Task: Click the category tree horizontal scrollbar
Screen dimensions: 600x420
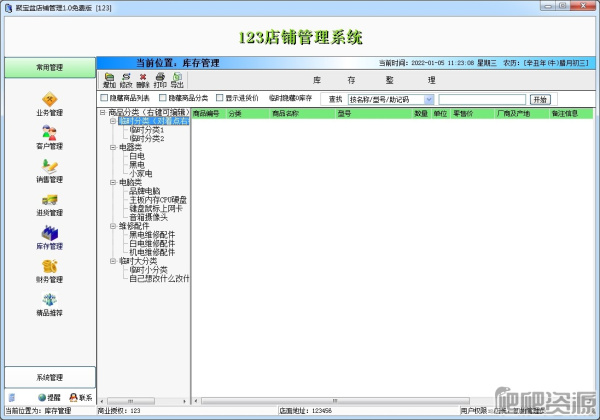Action: [131, 401]
